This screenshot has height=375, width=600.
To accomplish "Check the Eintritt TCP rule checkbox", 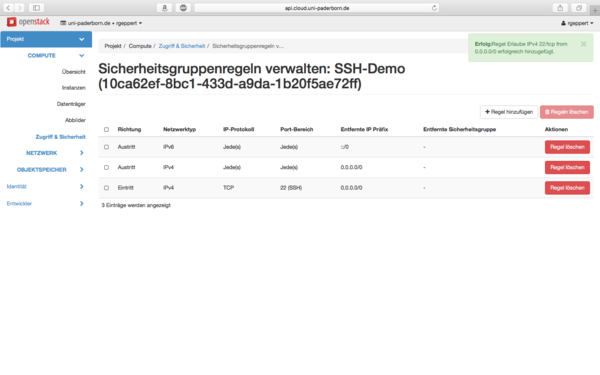I will coord(106,188).
